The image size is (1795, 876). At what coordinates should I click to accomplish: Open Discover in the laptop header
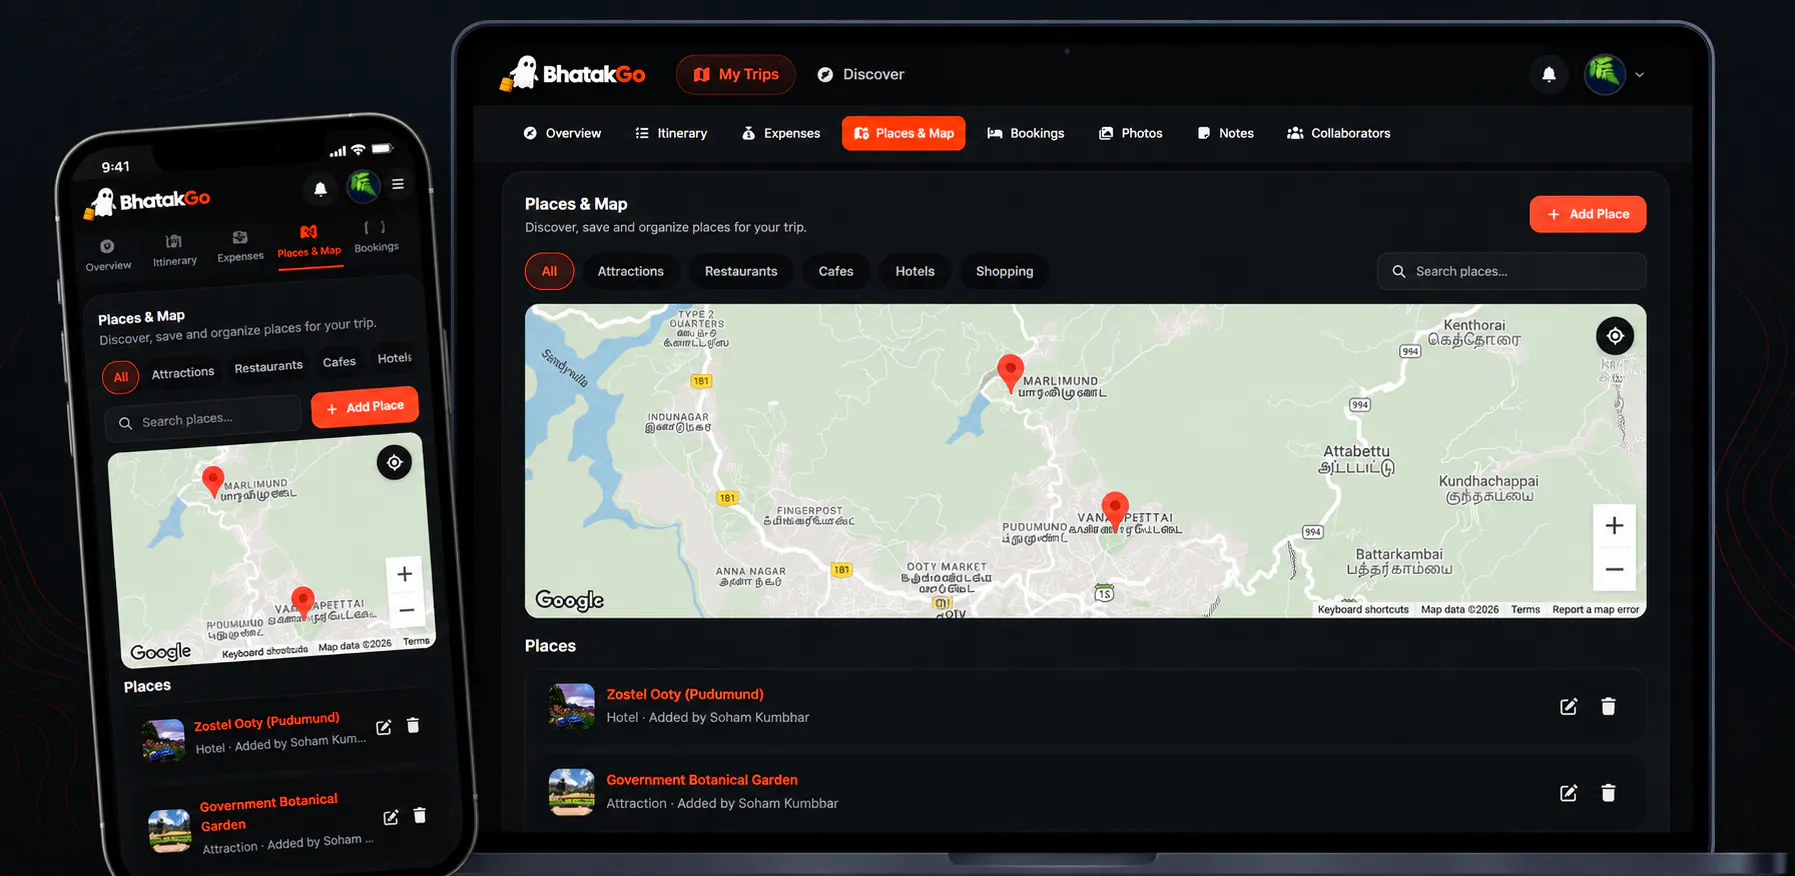tap(861, 74)
